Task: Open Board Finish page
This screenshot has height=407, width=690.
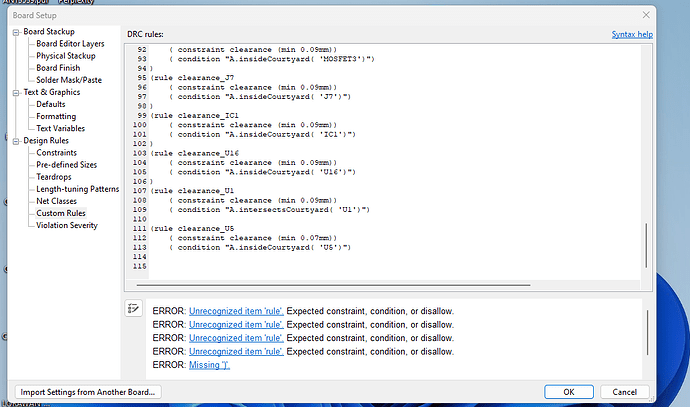Action: [x=58, y=68]
